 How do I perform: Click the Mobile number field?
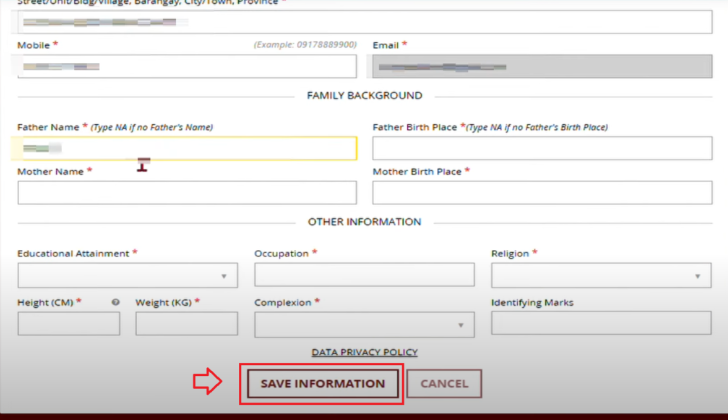tap(187, 66)
